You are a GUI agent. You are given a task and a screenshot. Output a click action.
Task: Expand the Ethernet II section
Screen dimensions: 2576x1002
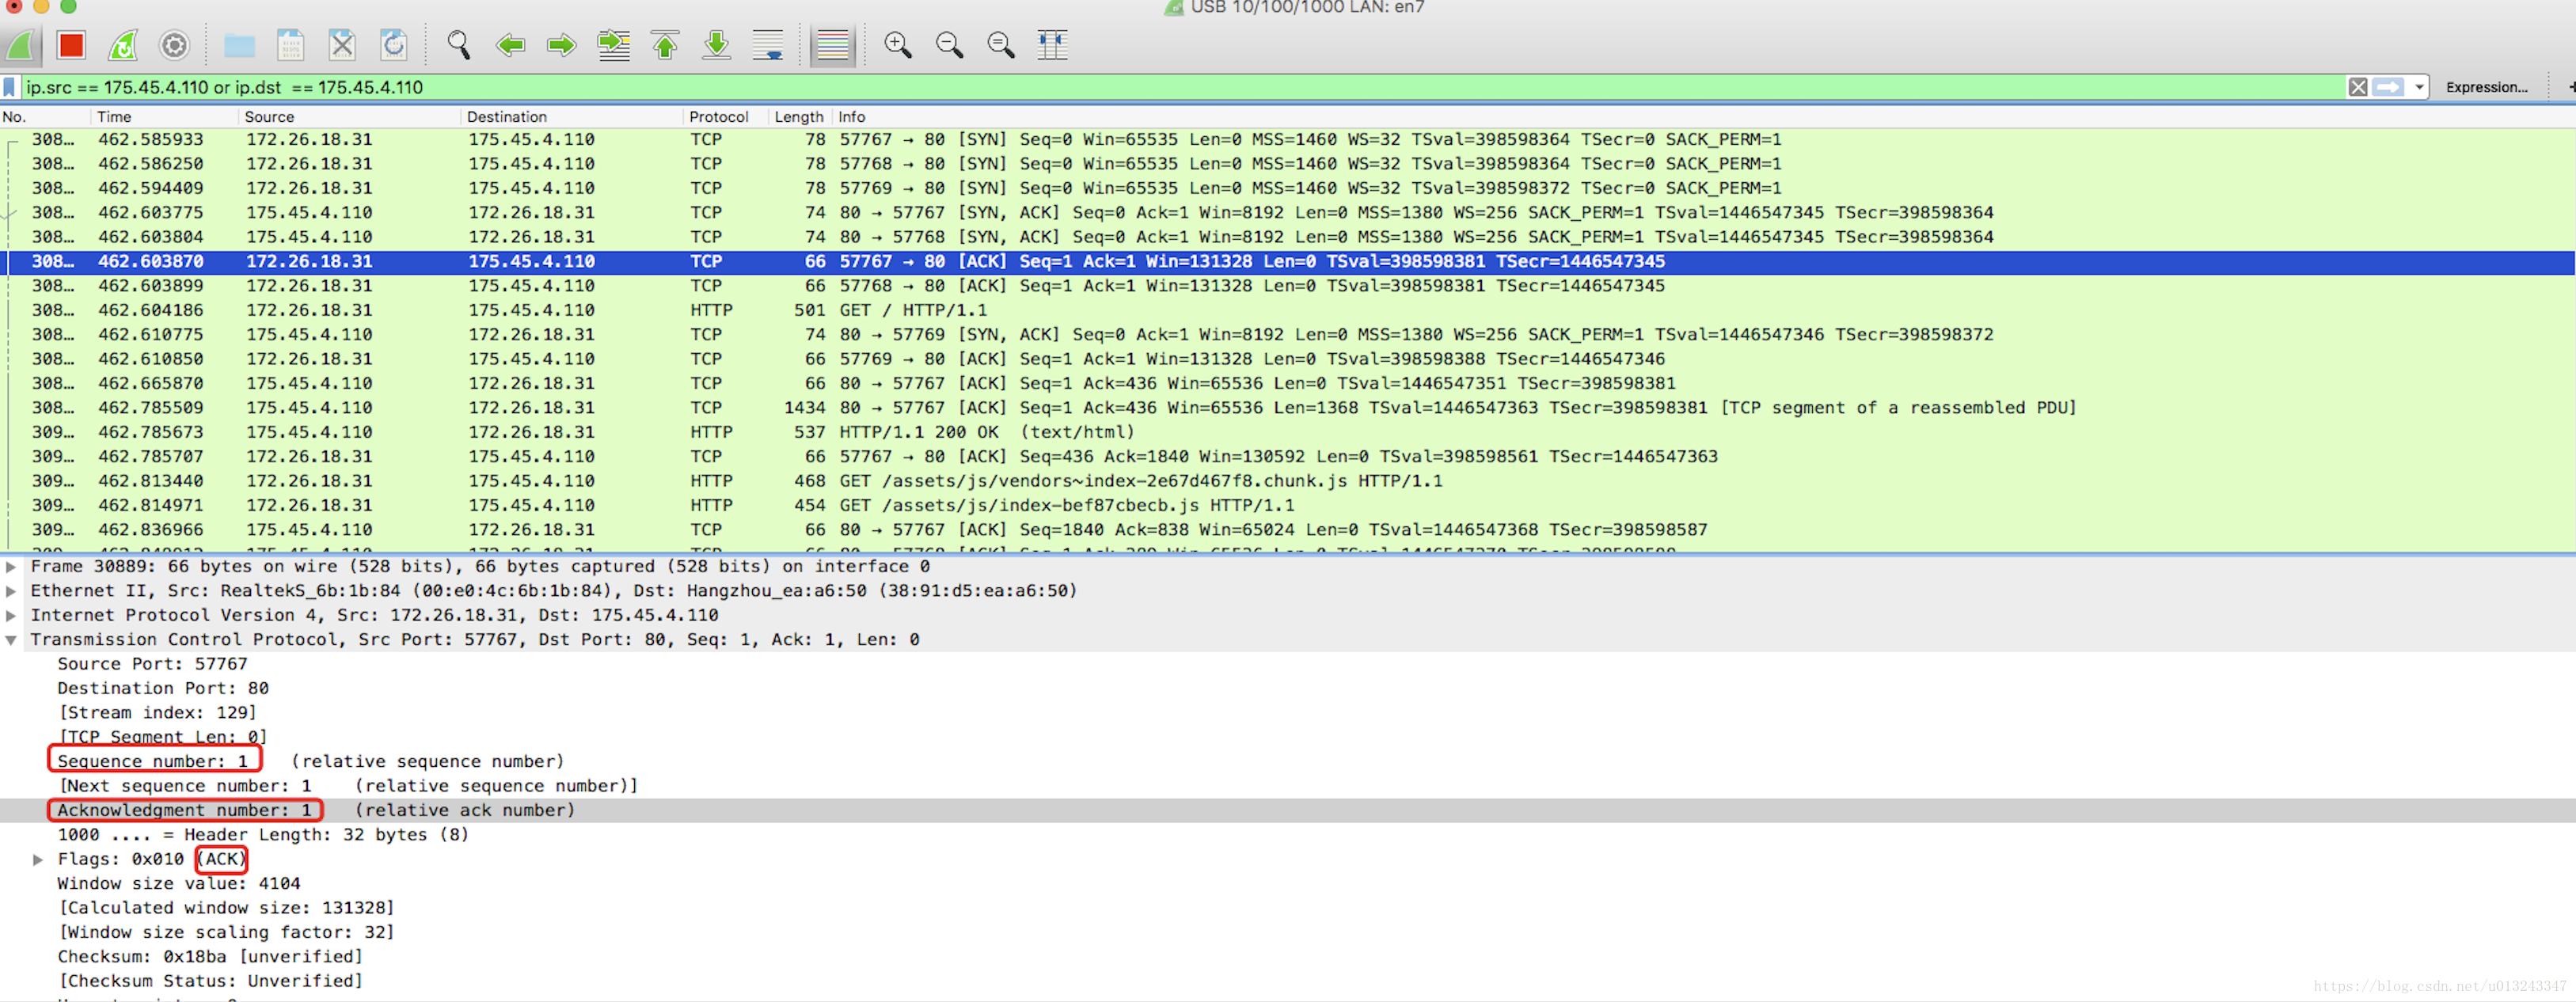click(11, 591)
